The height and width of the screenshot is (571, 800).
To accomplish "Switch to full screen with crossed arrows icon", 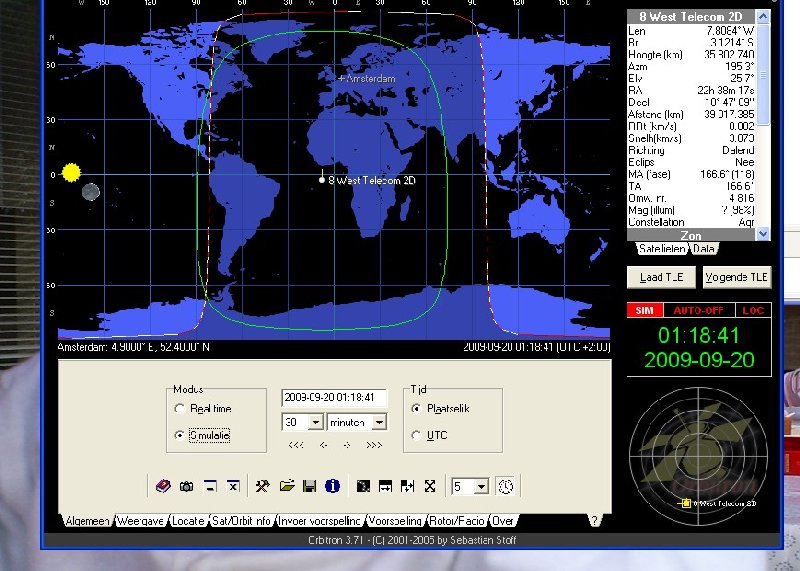I will tap(430, 486).
